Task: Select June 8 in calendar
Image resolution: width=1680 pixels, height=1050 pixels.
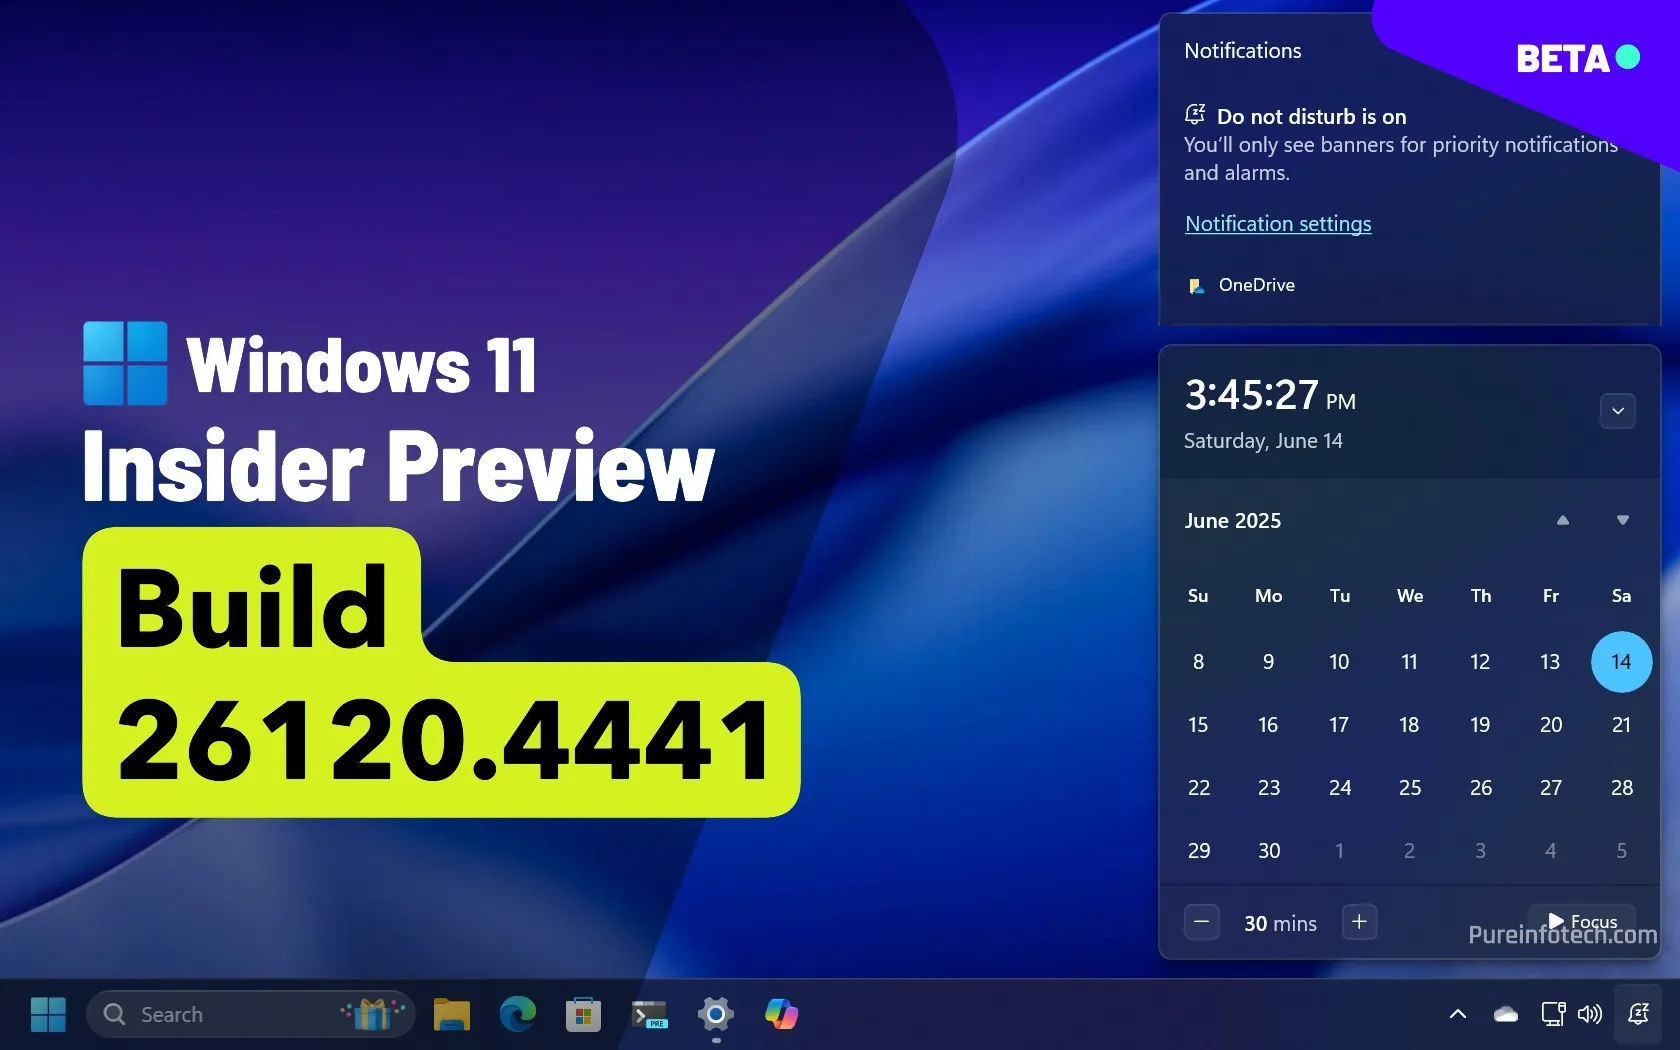Action: (x=1198, y=662)
